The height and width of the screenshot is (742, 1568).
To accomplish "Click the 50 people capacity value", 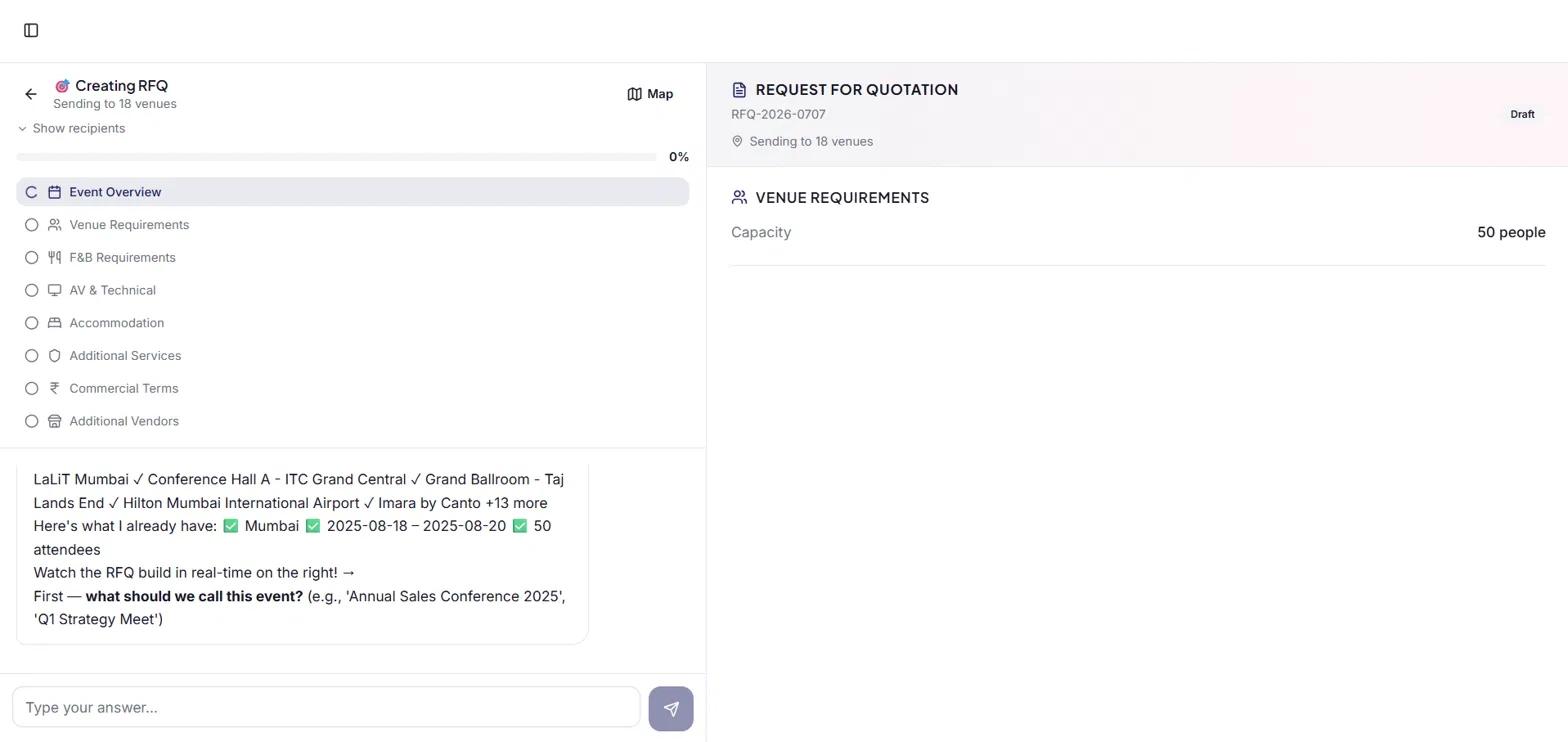I will [1511, 232].
